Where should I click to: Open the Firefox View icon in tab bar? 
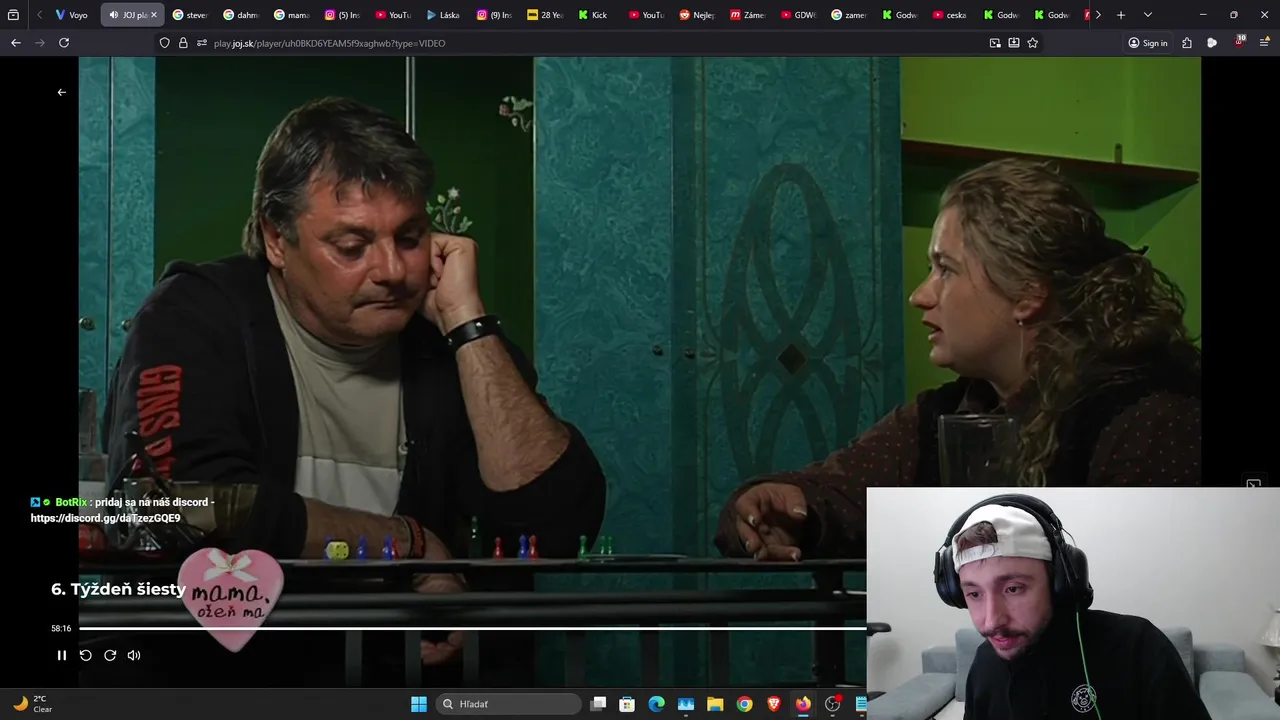[x=13, y=15]
